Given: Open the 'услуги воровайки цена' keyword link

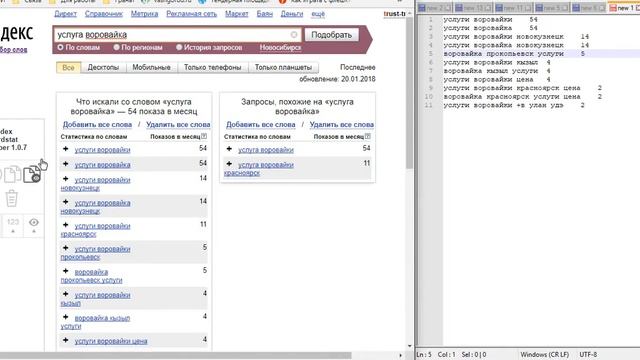Looking at the screenshot, I should coord(111,341).
